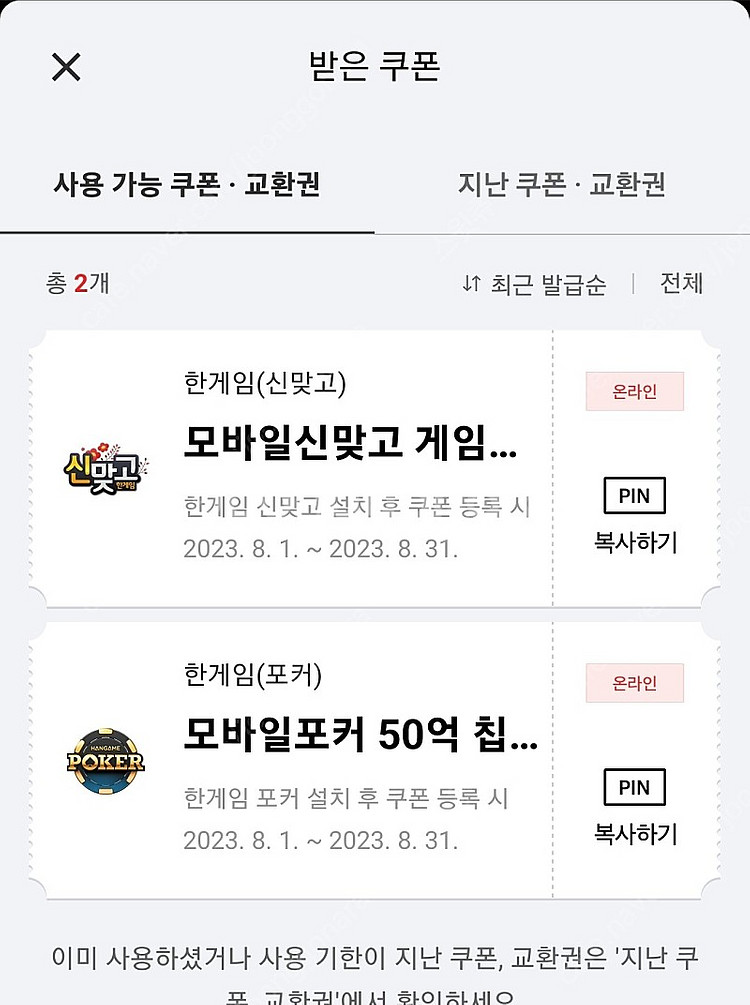Click the PIN icon on the 신맞고 coupon

pyautogui.click(x=634, y=496)
